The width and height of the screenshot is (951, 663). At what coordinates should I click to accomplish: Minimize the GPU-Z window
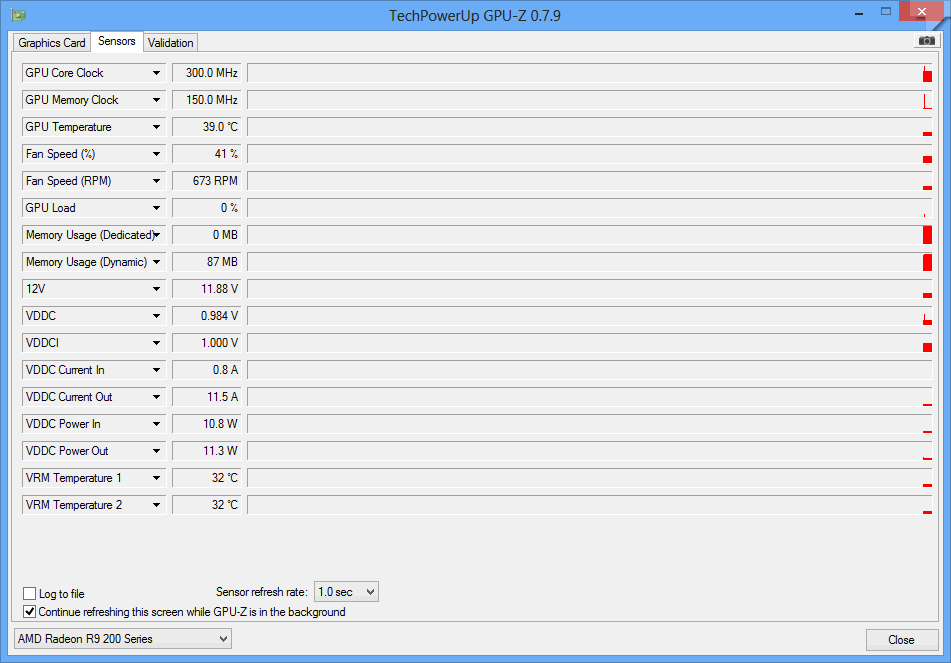click(x=859, y=12)
